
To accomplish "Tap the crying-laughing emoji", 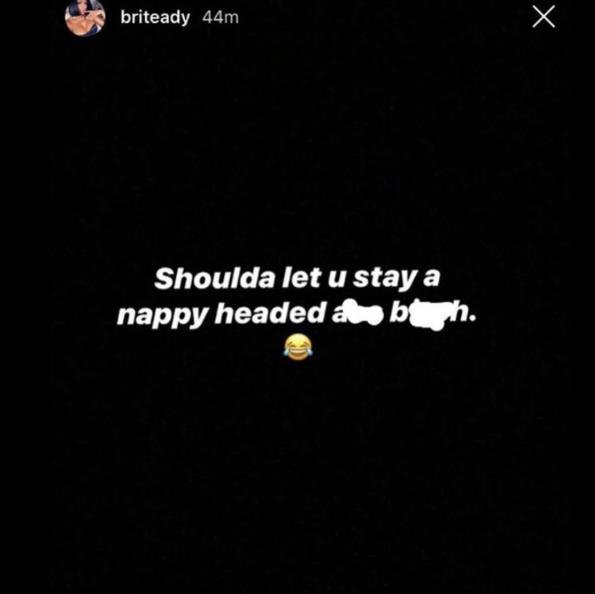I will click(x=298, y=347).
